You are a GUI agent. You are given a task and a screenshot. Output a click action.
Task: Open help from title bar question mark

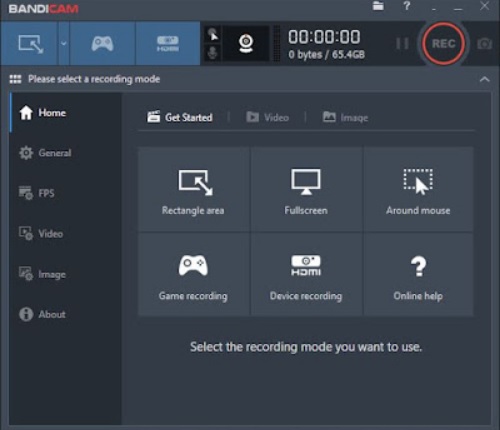tap(406, 6)
